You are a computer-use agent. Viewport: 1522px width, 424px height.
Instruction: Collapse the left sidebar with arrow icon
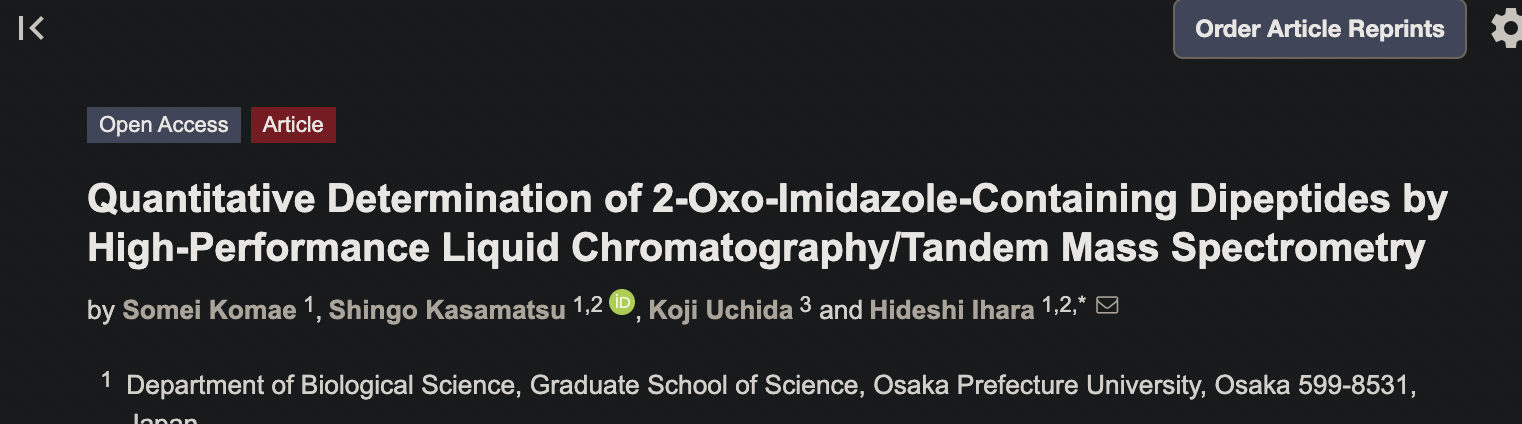(31, 28)
